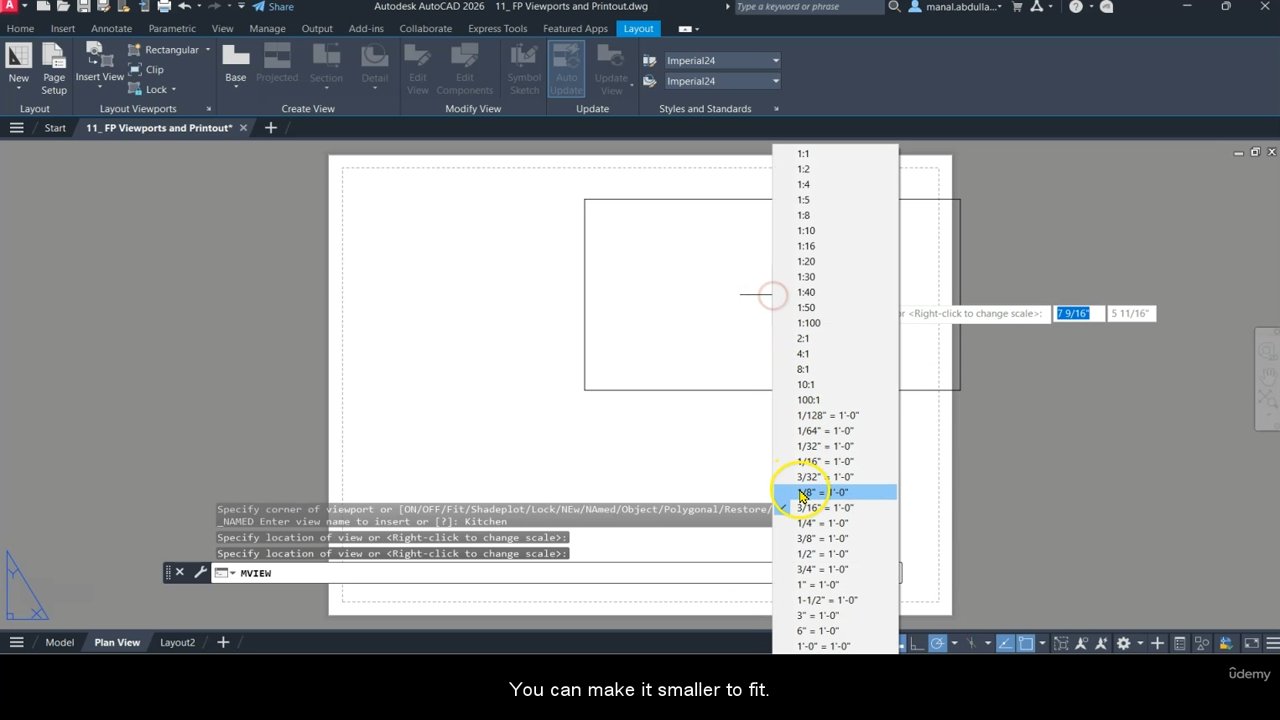Toggle object snap in status bar
This screenshot has width=1280, height=720.
(x=1026, y=643)
